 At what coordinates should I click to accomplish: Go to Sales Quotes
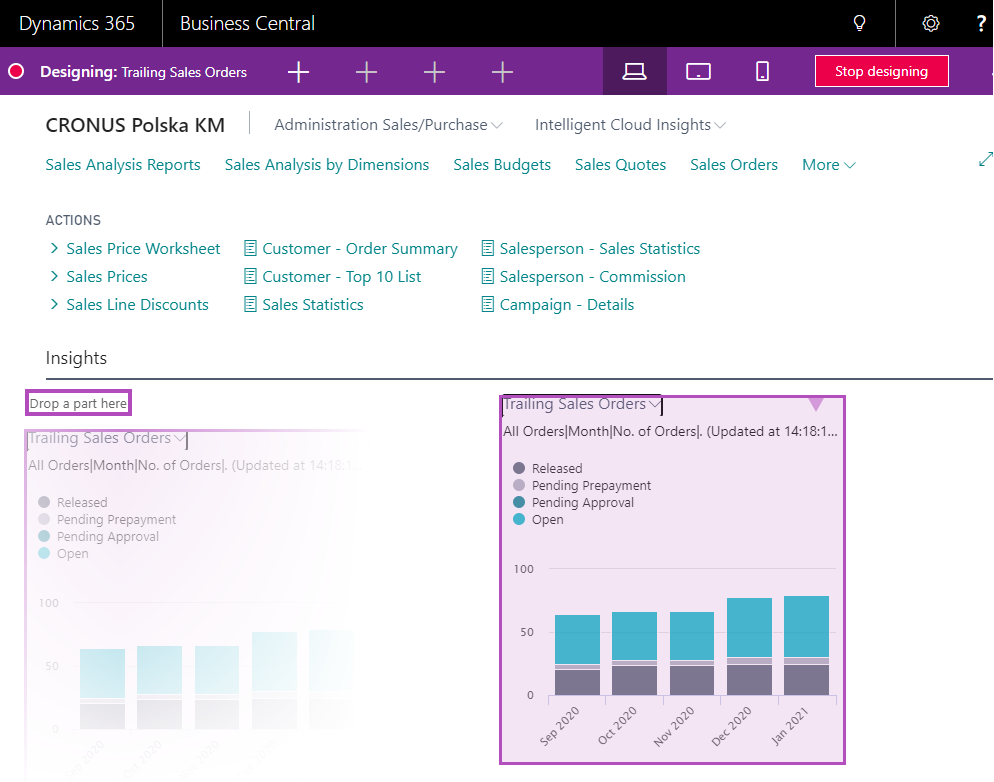[620, 165]
